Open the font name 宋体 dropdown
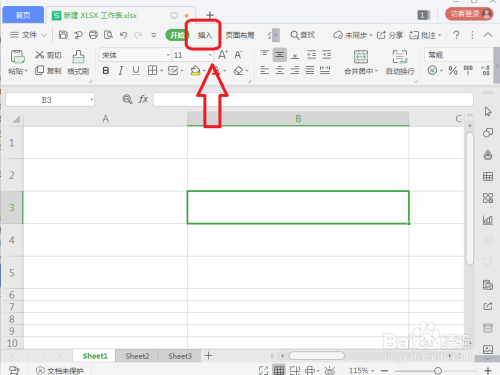Viewport: 500px width, 375px height. point(168,55)
